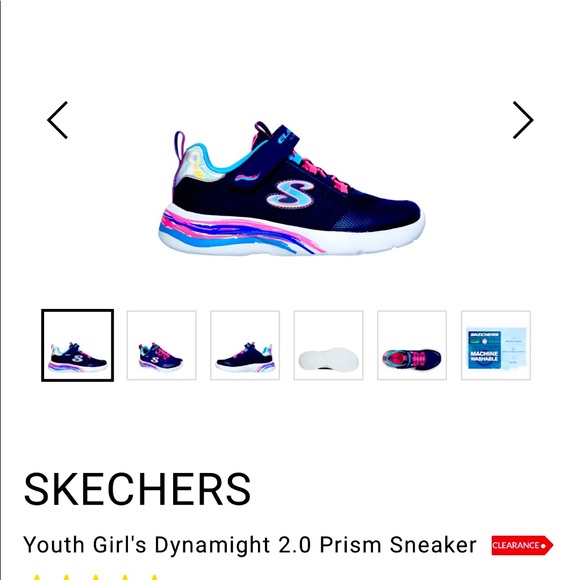Viewport: 580px width, 580px height.
Task: View the angled front sneaker thumbnail
Action: (x=161, y=345)
